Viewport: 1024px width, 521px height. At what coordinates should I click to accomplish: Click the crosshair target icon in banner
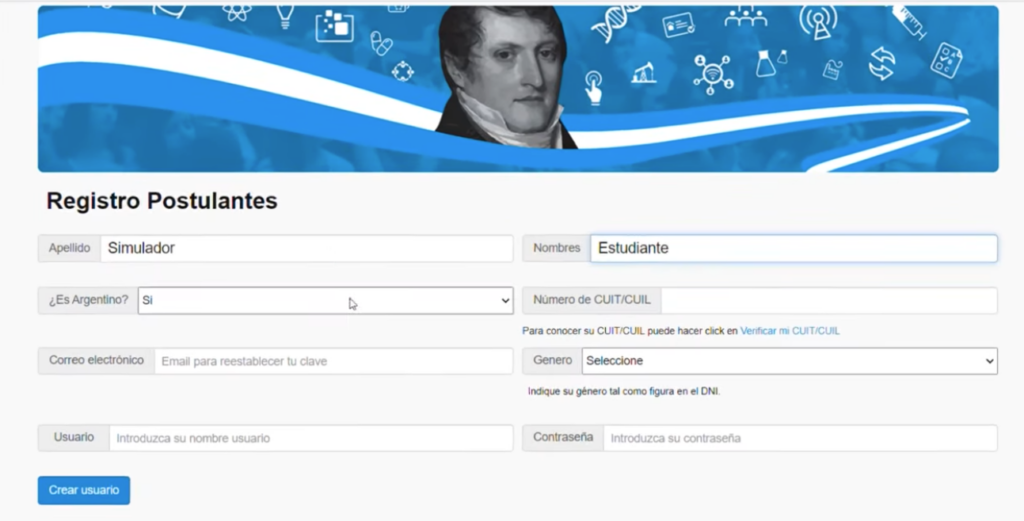(402, 71)
